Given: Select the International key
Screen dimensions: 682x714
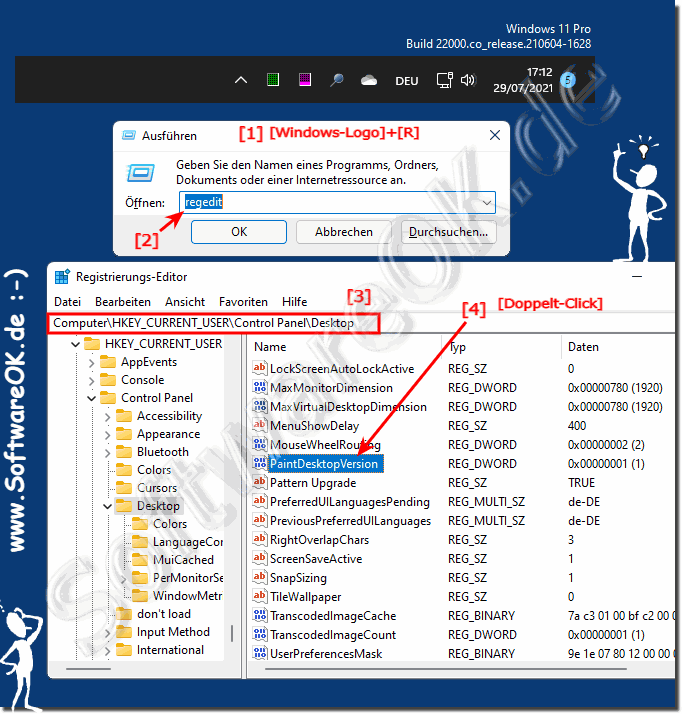Looking at the screenshot, I should tap(170, 650).
